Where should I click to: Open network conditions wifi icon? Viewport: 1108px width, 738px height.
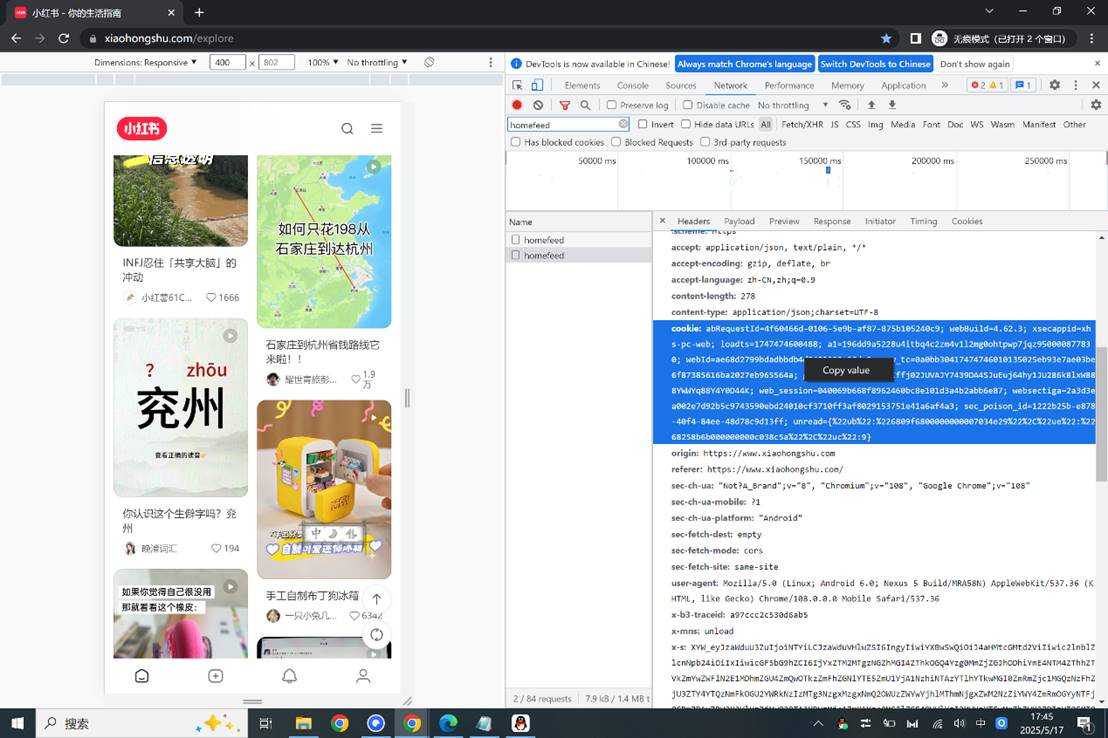tap(844, 105)
